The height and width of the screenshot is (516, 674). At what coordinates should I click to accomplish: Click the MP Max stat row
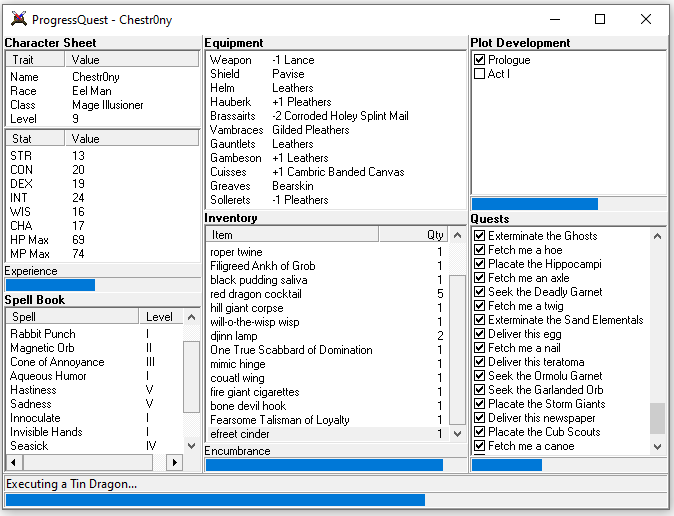tap(102, 254)
